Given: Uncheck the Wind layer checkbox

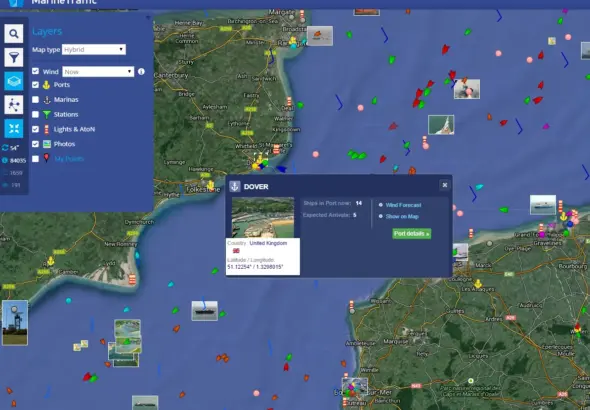Looking at the screenshot, I should pos(35,71).
